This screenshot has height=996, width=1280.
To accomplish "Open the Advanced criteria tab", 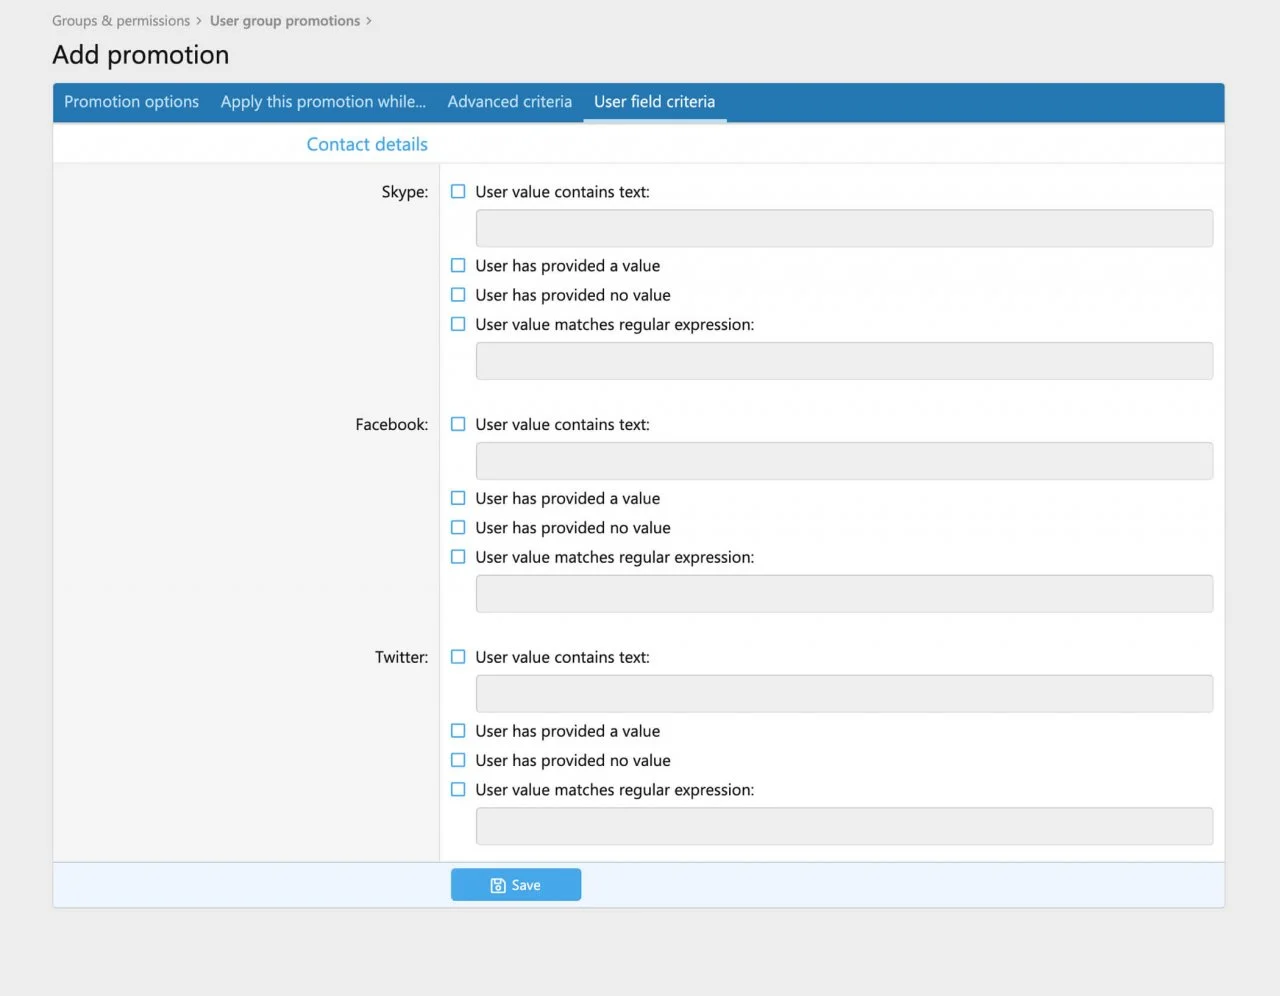I will tap(509, 102).
